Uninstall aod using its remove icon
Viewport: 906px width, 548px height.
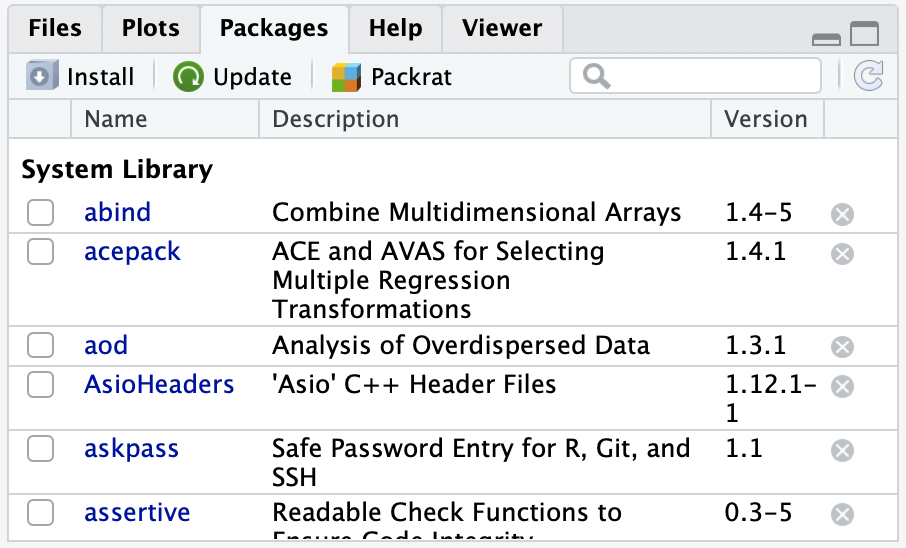point(843,347)
